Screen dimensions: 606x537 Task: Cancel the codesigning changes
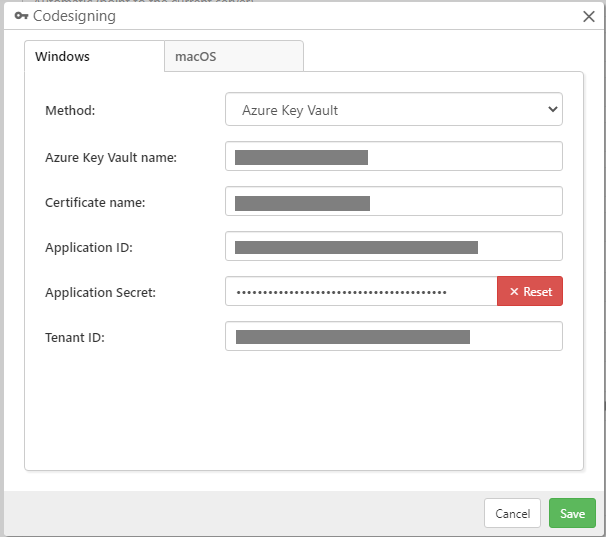pos(512,513)
